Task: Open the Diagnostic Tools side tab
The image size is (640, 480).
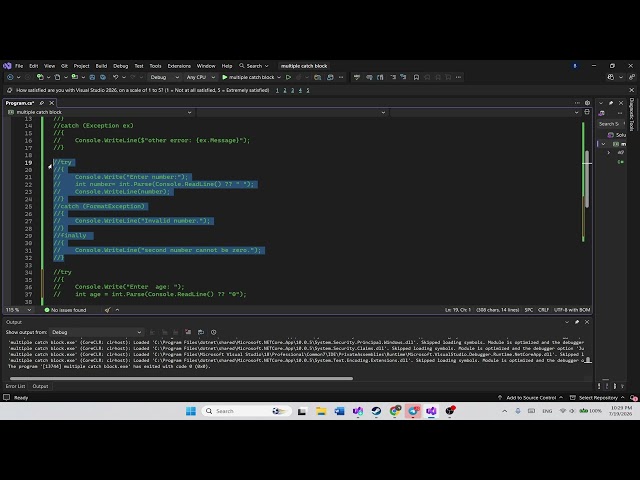Action: coord(631,115)
